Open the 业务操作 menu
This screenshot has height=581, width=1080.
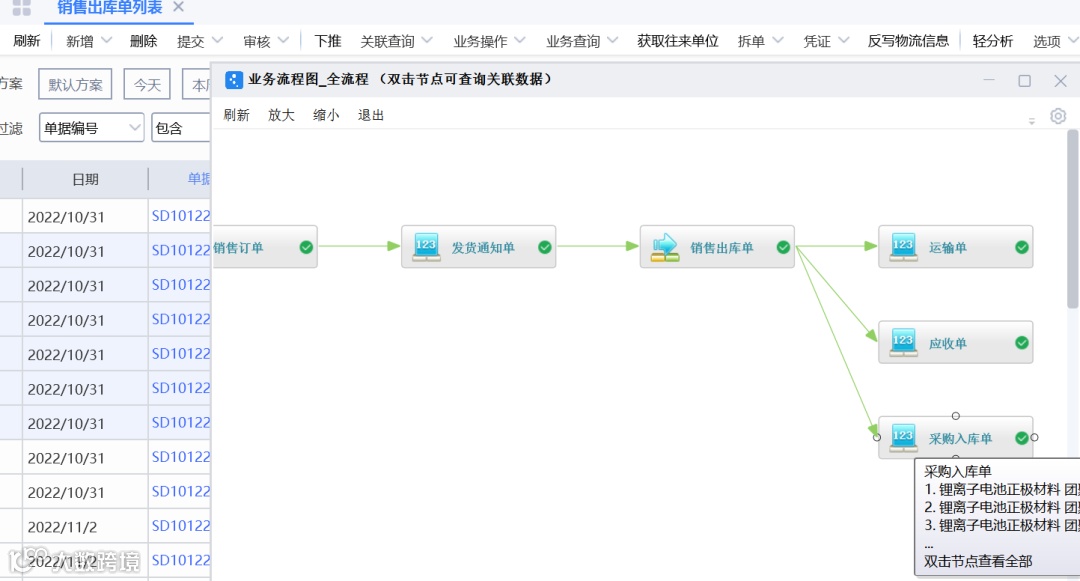coord(480,41)
